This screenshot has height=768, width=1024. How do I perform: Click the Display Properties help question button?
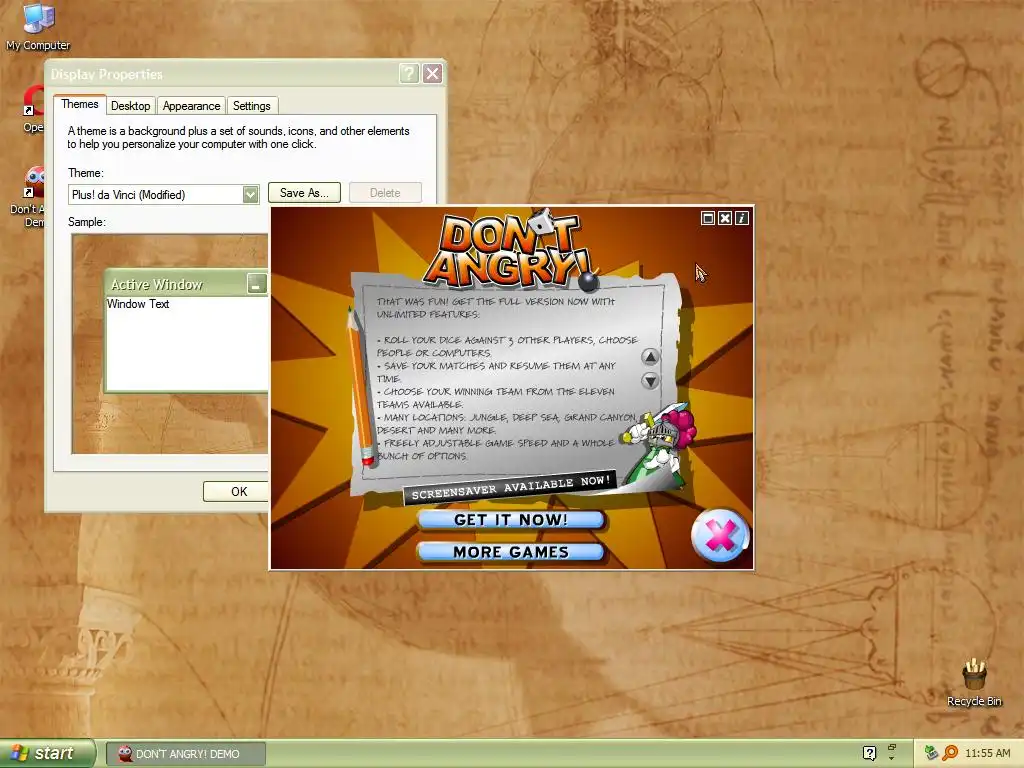pyautogui.click(x=409, y=73)
